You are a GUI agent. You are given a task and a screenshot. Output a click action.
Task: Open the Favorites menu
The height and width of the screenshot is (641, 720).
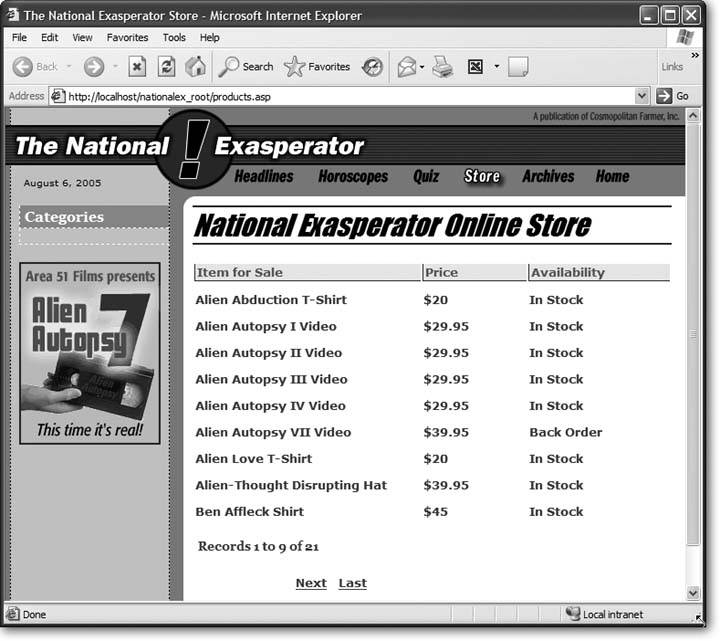tap(127, 38)
